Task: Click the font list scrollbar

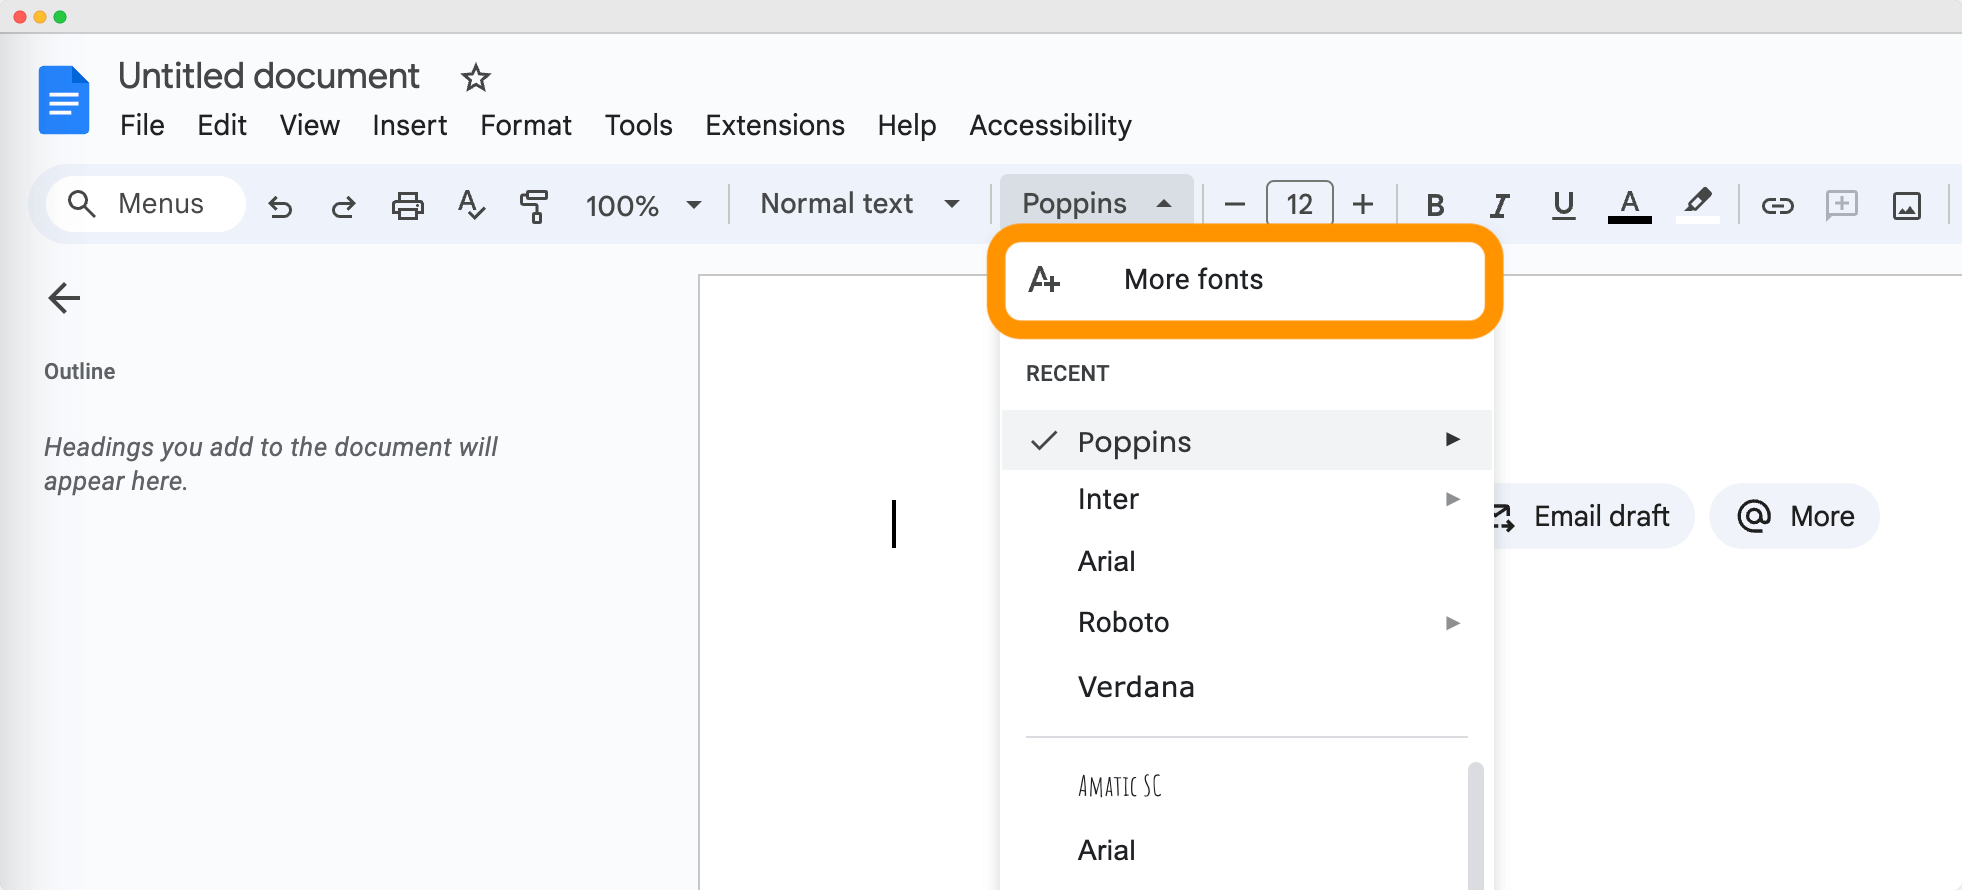Action: click(x=1476, y=826)
